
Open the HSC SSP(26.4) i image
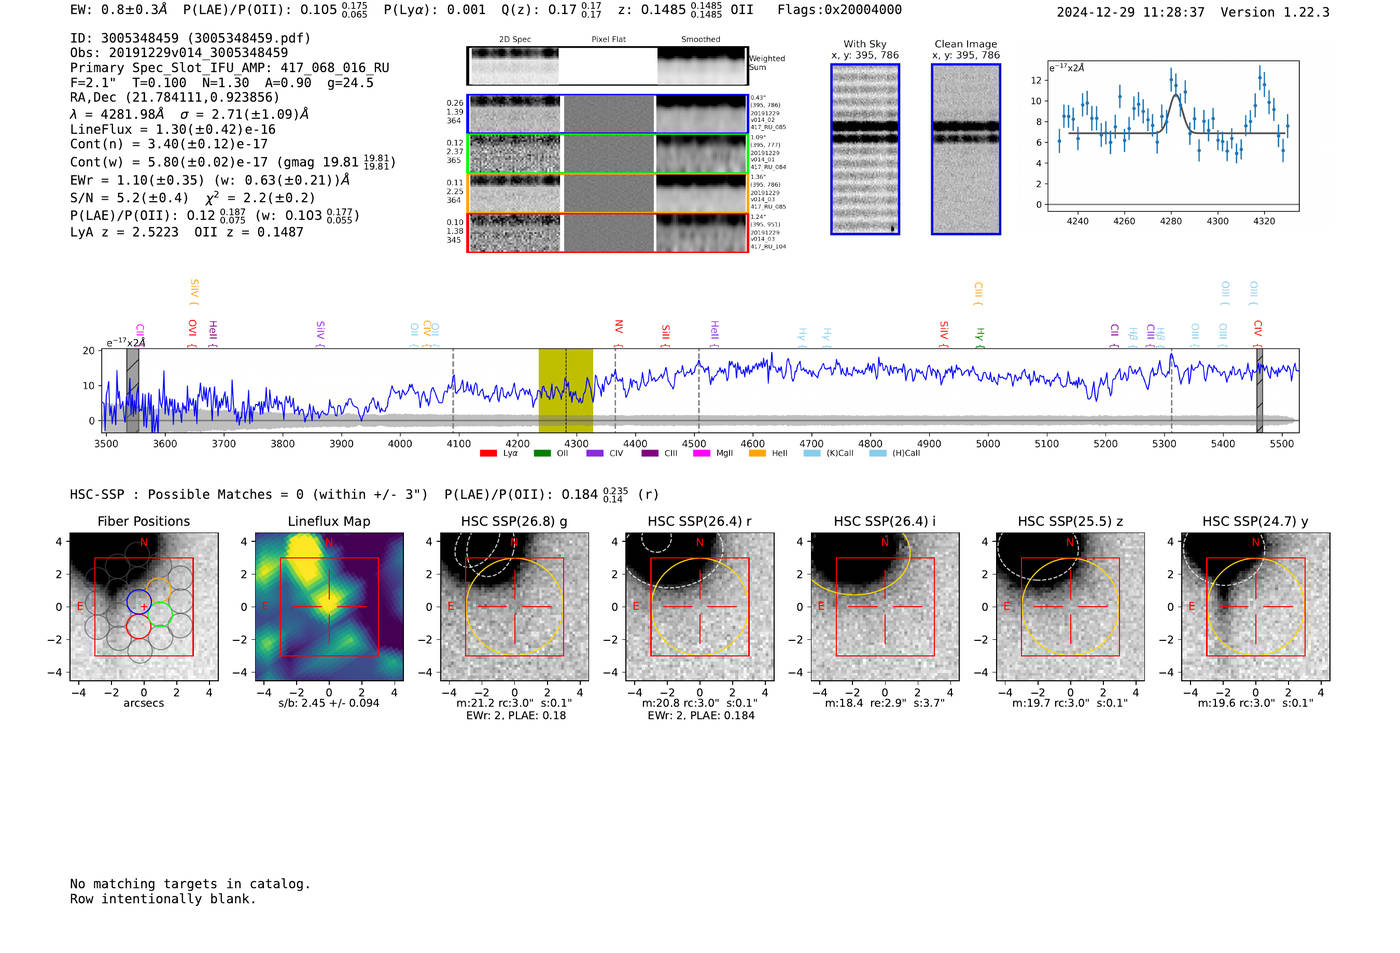tap(885, 607)
